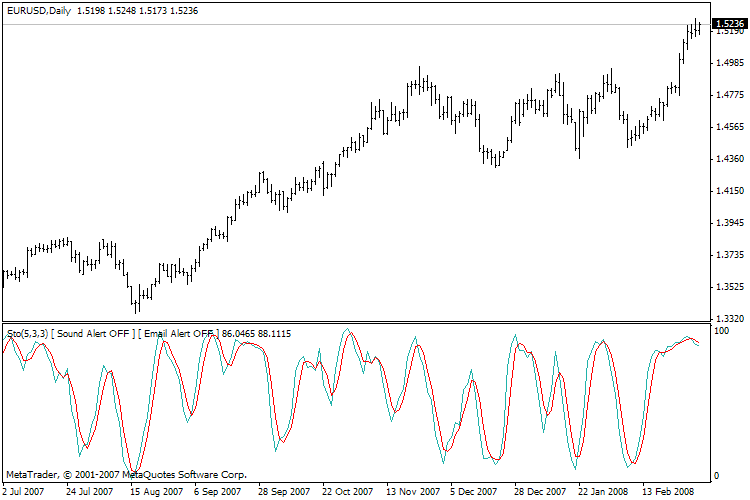
Task: Click the 1.4985 price level on the axis
Action: point(730,63)
